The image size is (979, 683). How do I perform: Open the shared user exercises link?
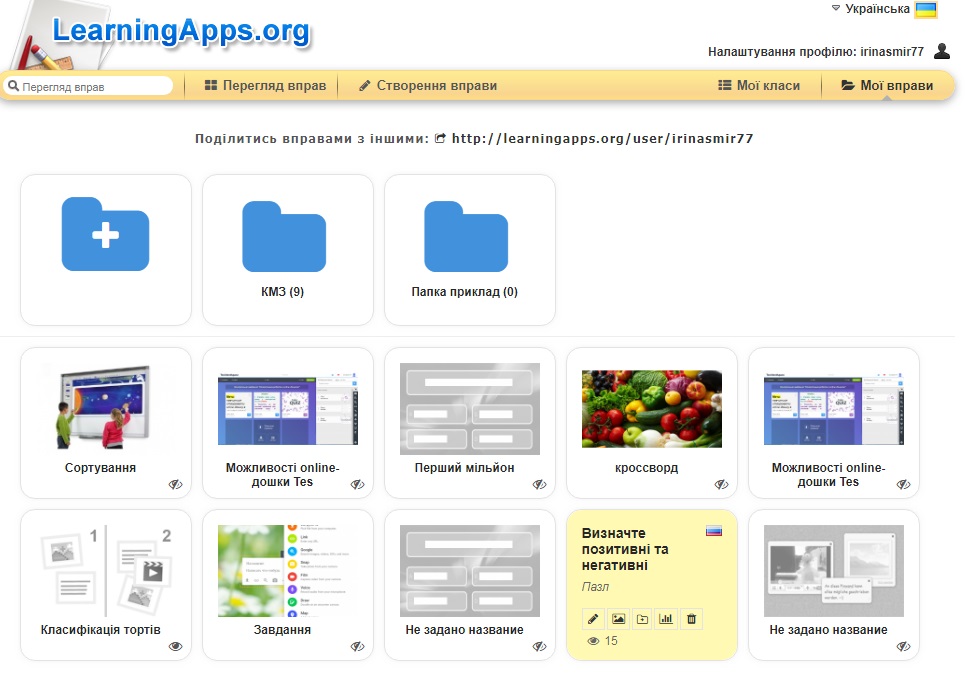pos(603,139)
